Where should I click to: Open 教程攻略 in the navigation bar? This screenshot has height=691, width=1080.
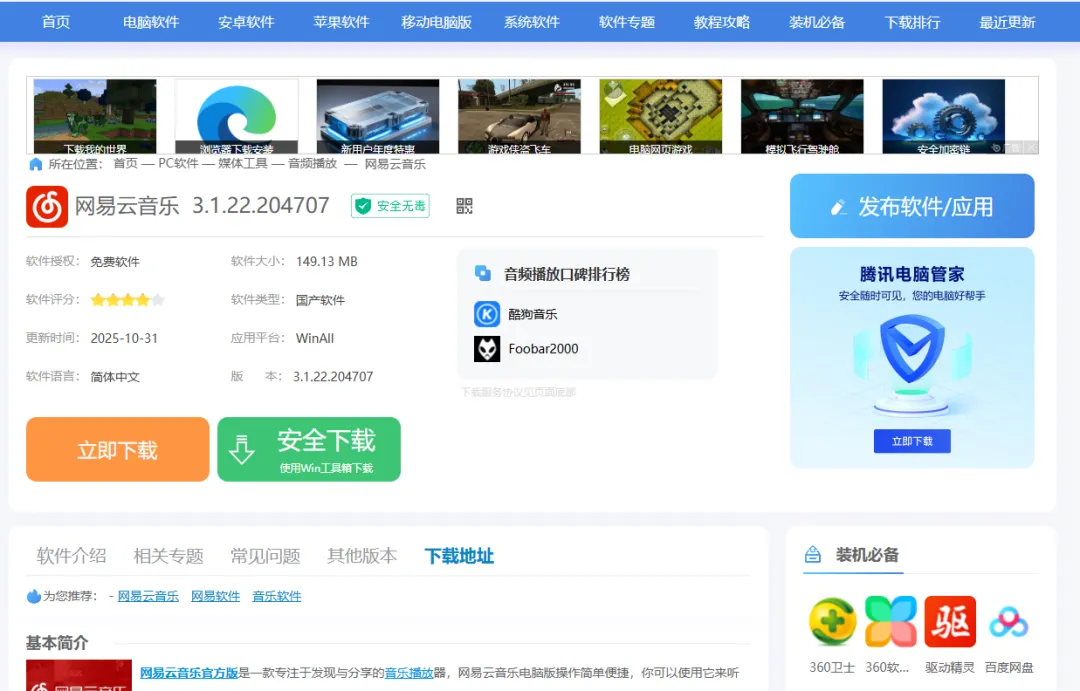(x=722, y=22)
